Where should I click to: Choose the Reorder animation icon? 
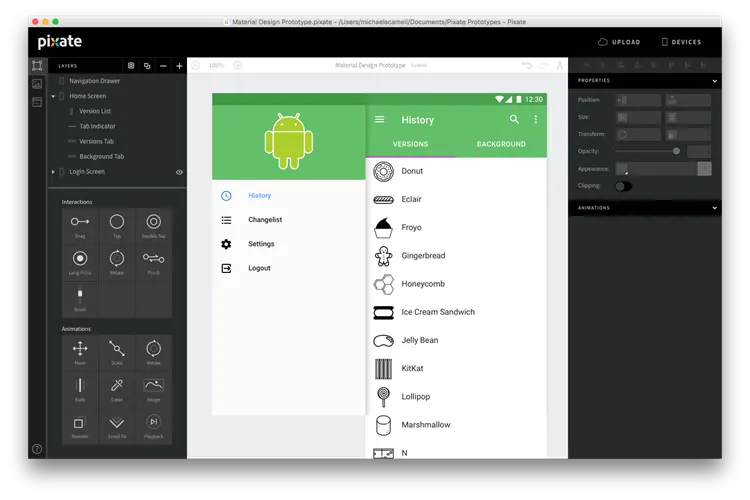click(79, 422)
